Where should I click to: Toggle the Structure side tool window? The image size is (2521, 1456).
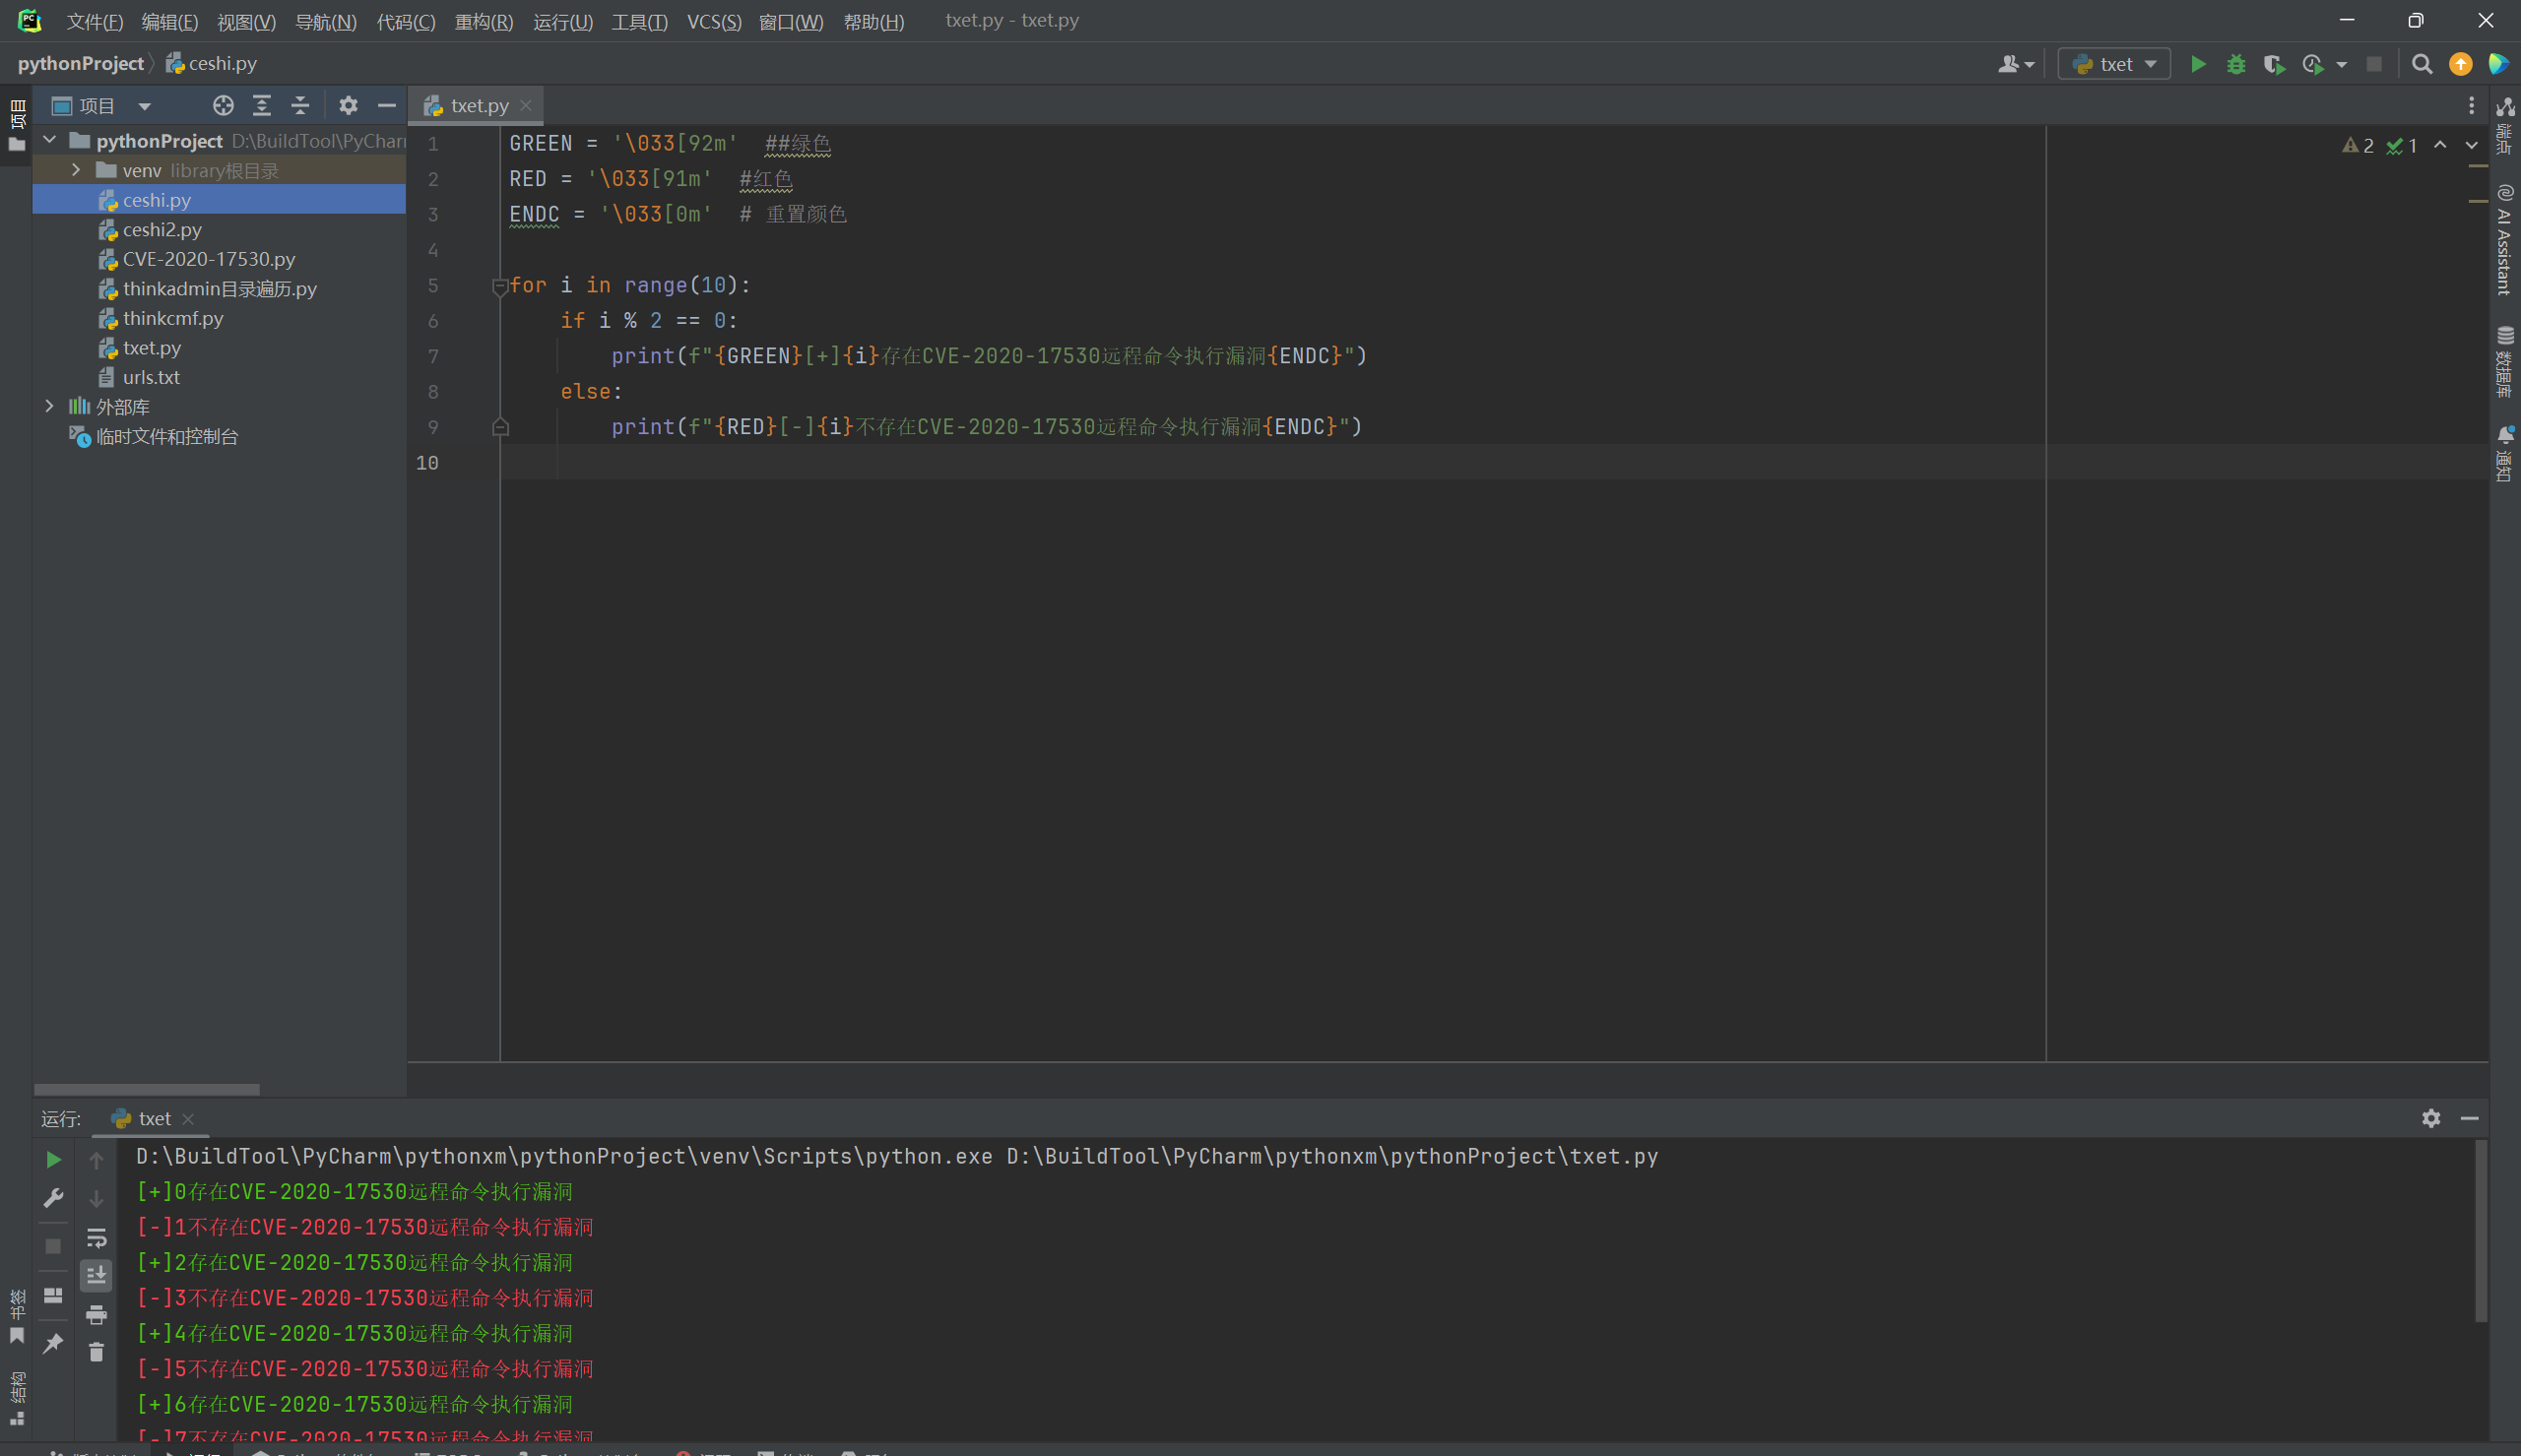pos(17,1398)
